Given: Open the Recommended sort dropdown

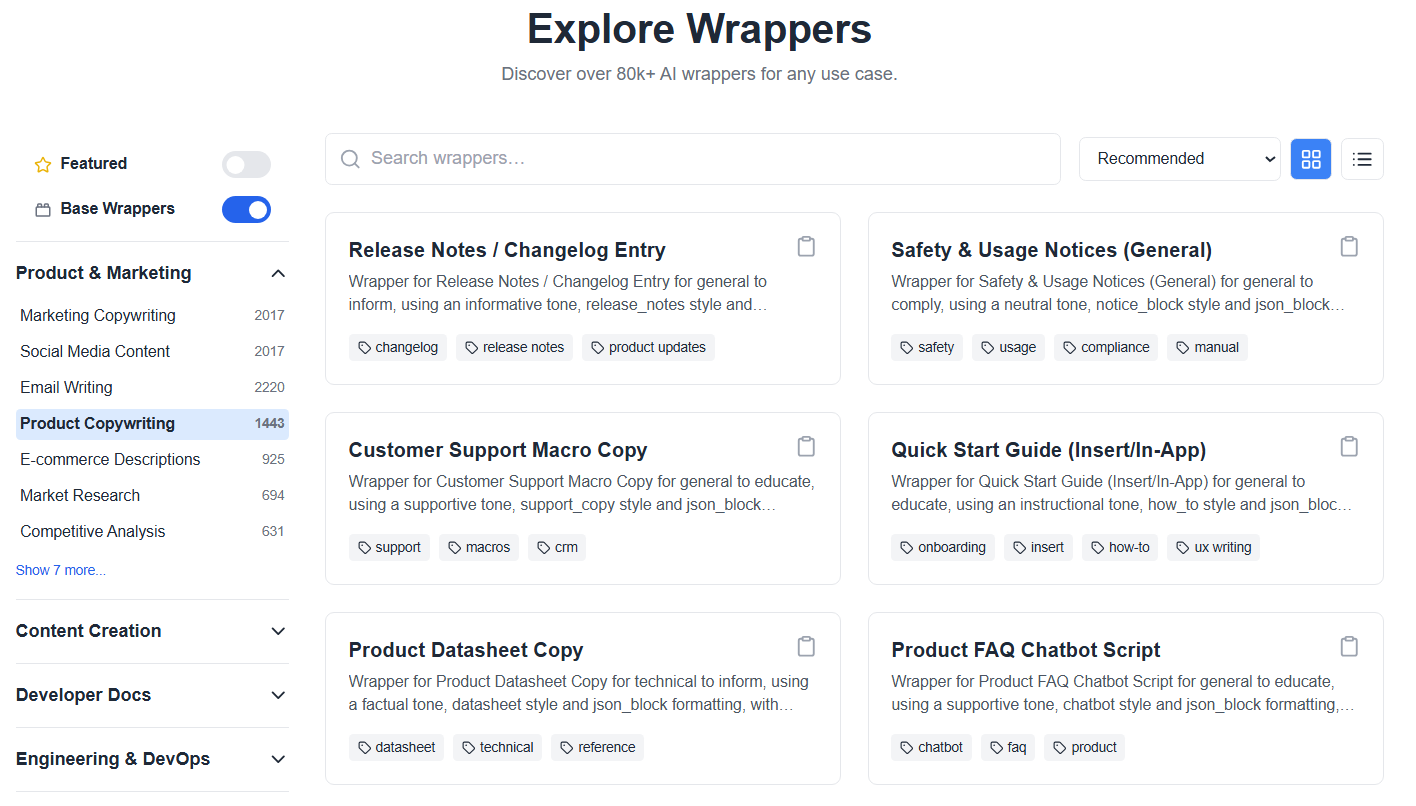Looking at the screenshot, I should (x=1180, y=158).
